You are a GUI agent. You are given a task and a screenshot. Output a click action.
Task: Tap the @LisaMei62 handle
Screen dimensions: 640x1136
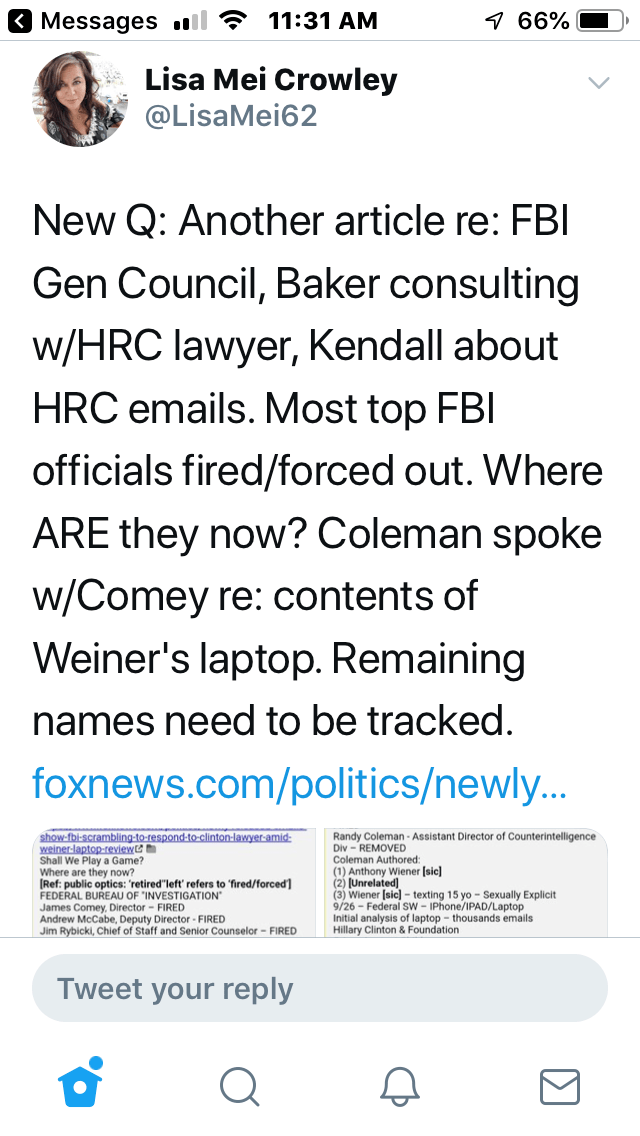231,117
